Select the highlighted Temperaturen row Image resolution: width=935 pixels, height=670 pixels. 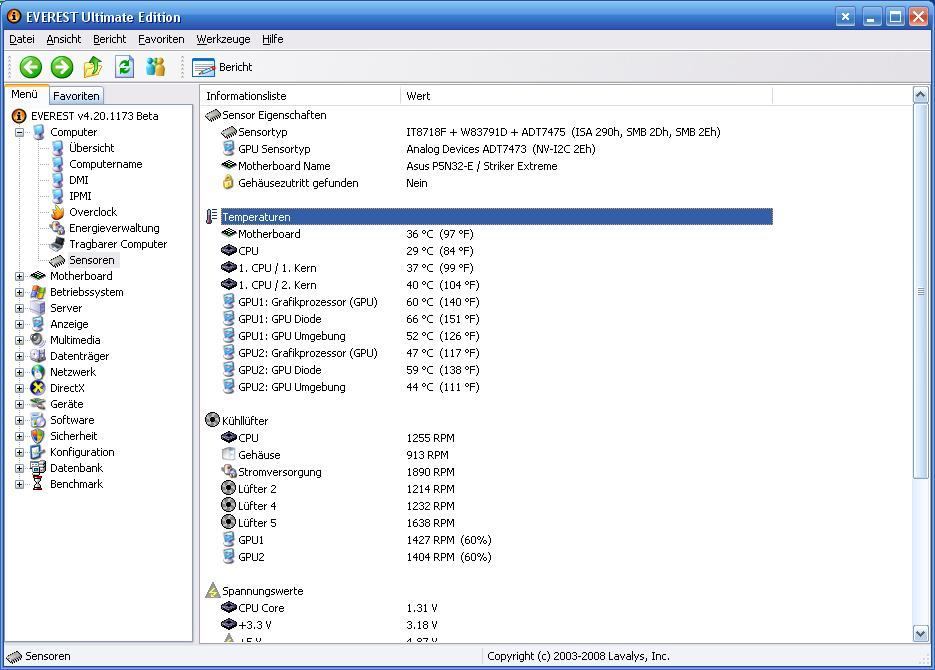(497, 217)
